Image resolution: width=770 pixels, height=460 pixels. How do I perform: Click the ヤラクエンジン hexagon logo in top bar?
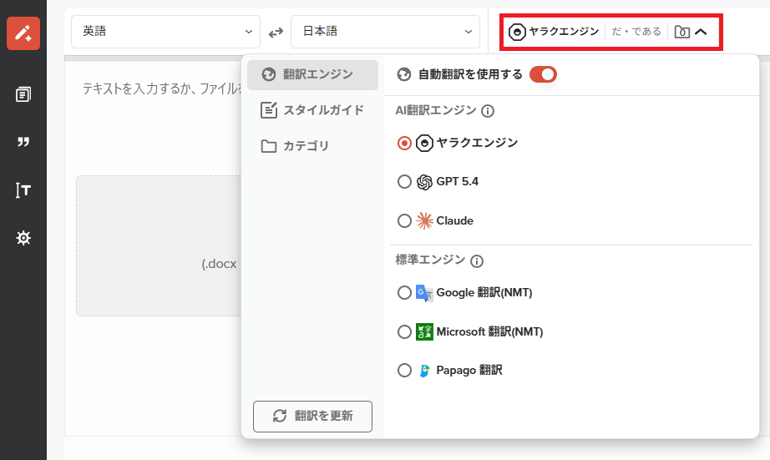point(517,32)
